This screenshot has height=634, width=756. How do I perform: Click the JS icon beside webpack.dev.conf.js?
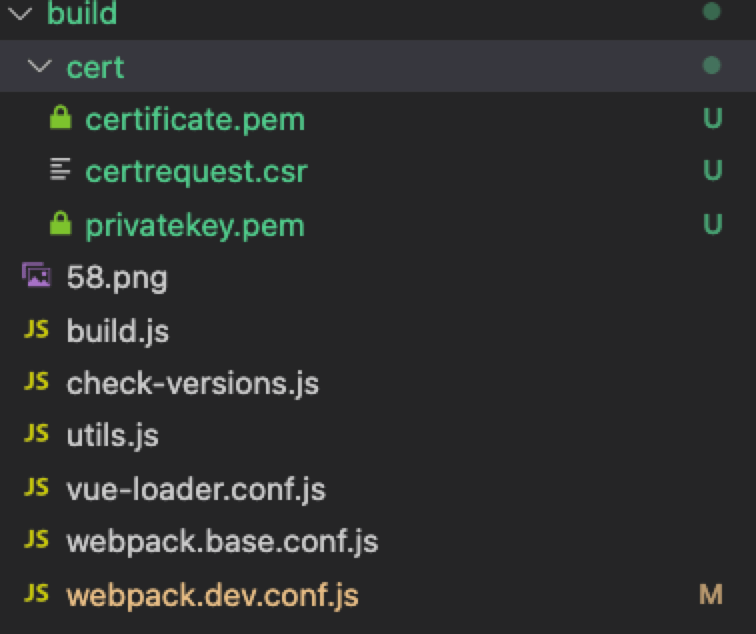(36, 594)
